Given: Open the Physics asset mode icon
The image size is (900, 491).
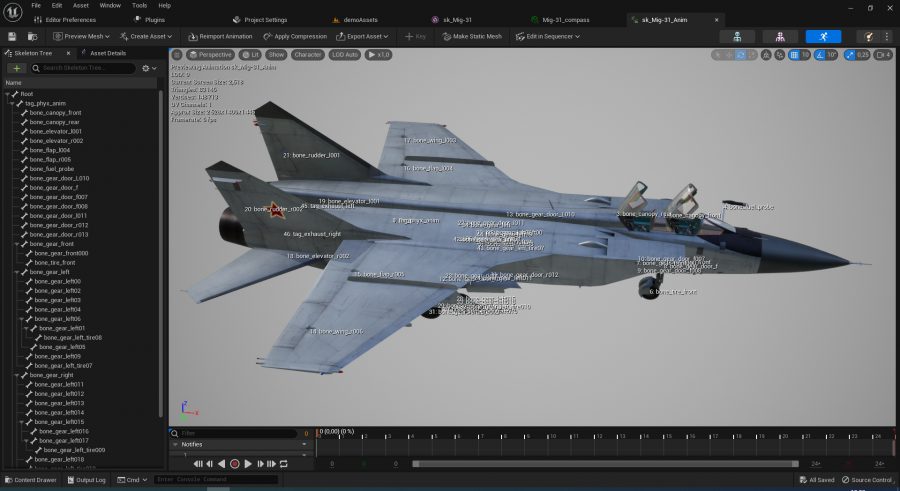Looking at the screenshot, I should (x=869, y=37).
